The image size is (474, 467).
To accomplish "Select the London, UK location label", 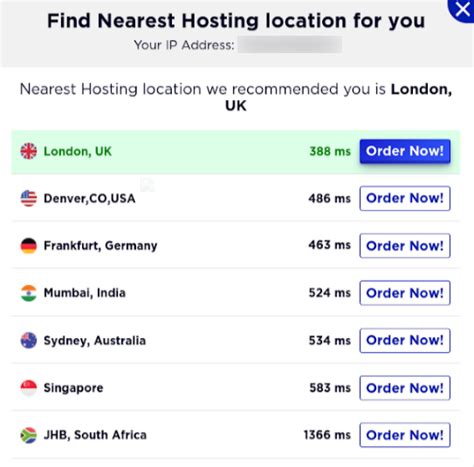I will (x=78, y=151).
